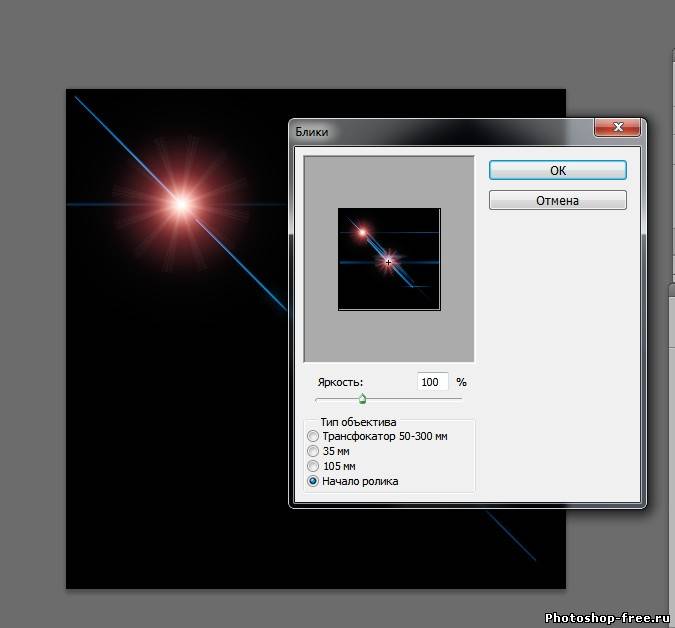675x628 pixels.
Task: Select the Начало ролика radio button
Action: (x=314, y=481)
